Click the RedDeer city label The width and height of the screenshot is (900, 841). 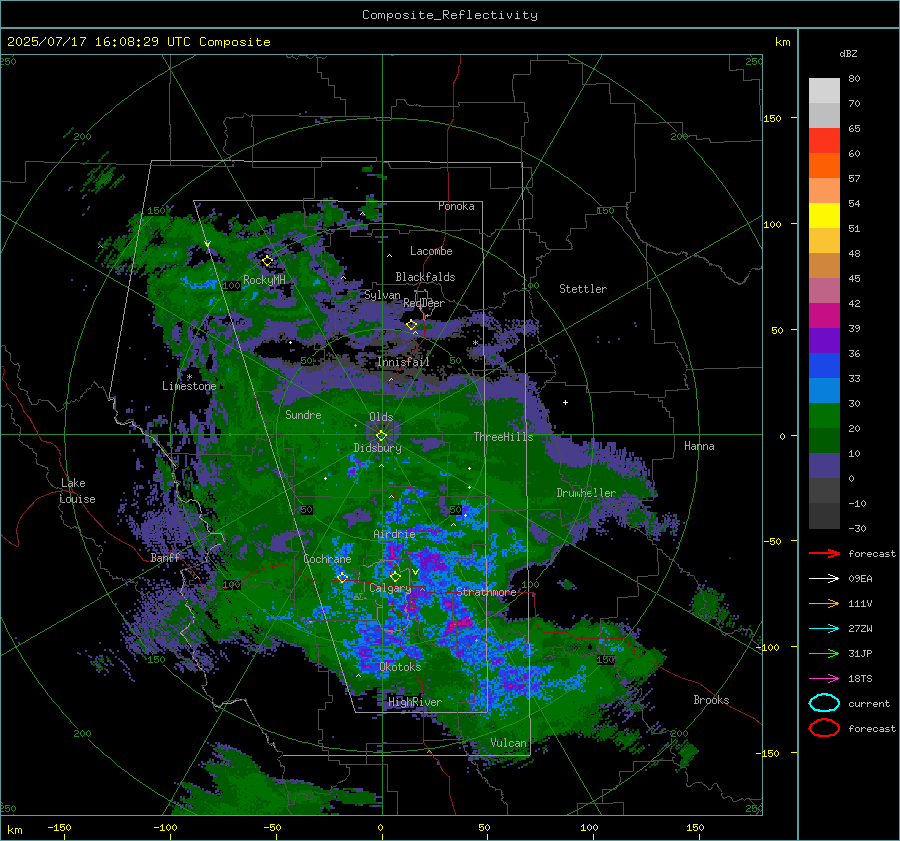424,303
